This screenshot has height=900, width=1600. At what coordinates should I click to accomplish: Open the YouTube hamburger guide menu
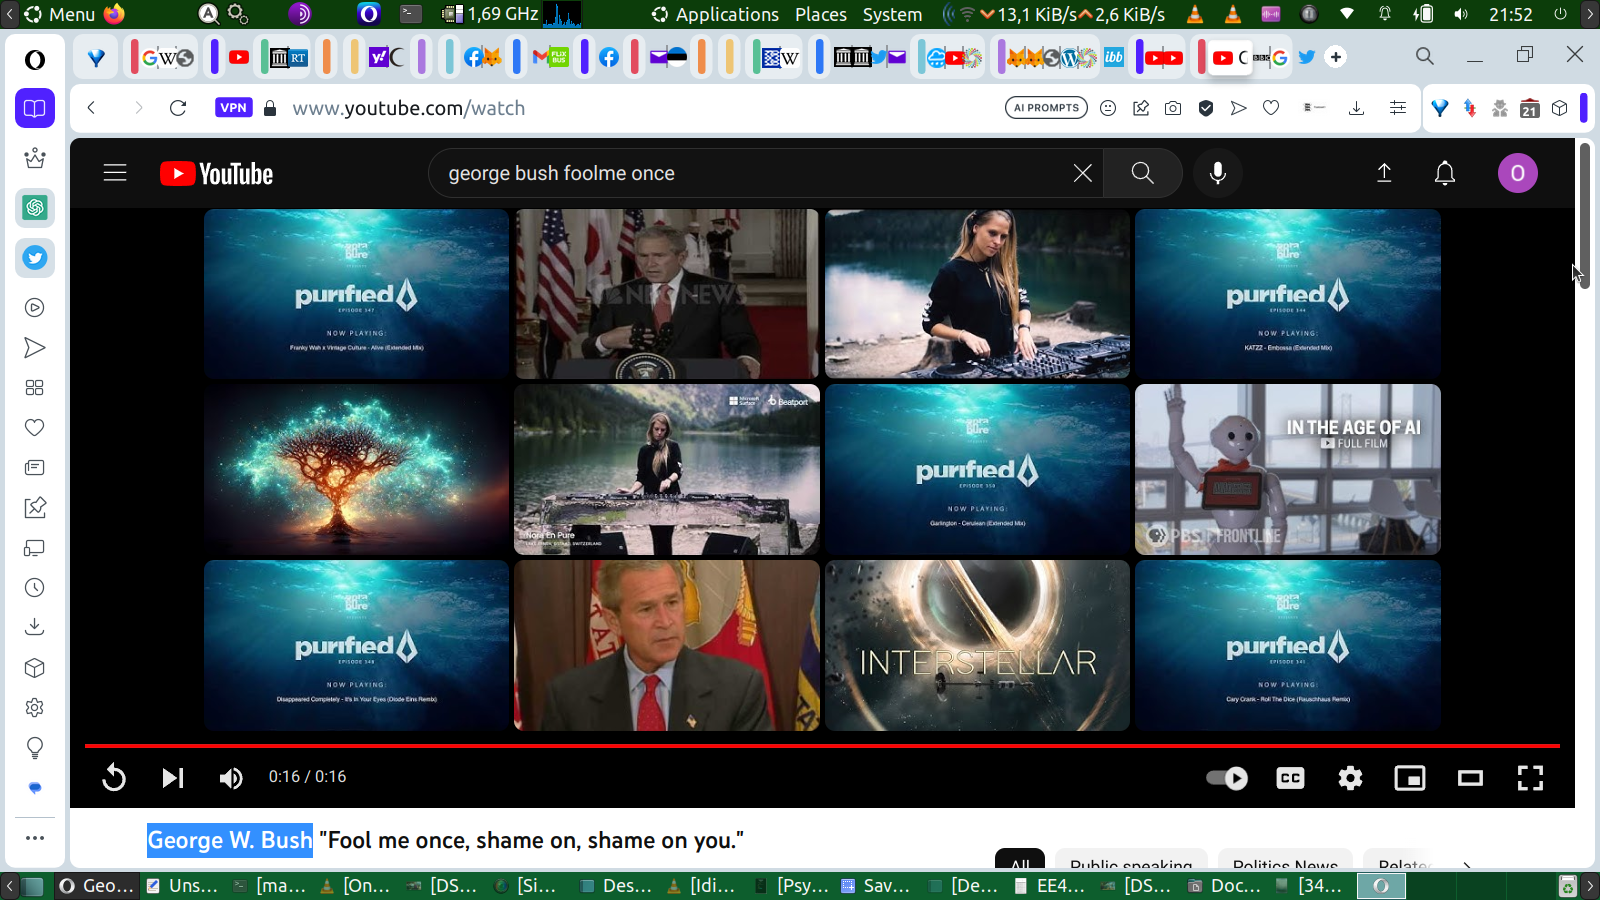(x=115, y=173)
